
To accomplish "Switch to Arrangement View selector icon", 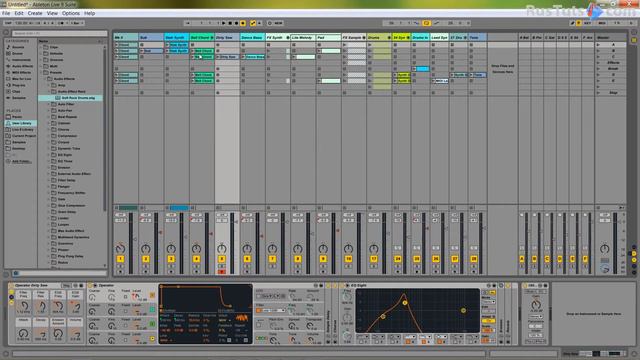I will [x=634, y=32].
